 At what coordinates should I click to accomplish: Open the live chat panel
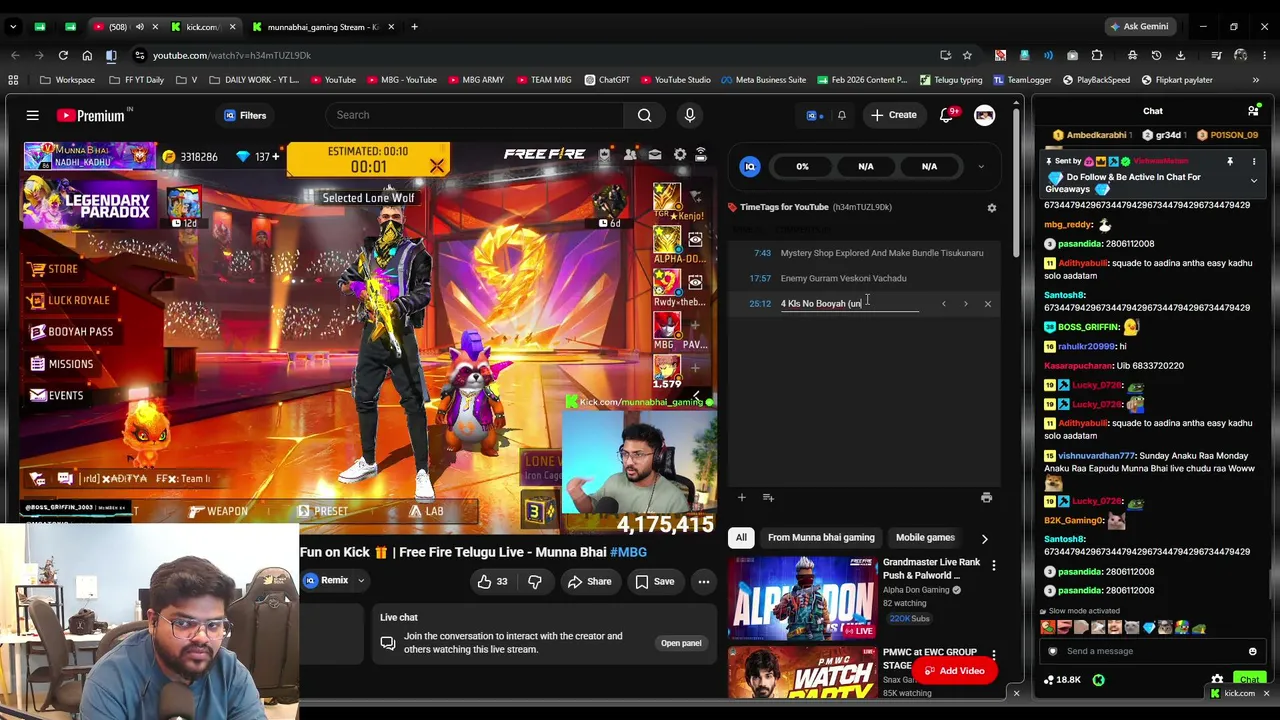tap(681, 643)
